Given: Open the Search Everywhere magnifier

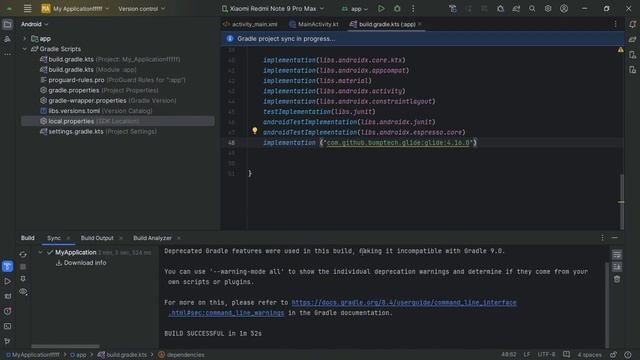Looking at the screenshot, I should click(532, 9).
